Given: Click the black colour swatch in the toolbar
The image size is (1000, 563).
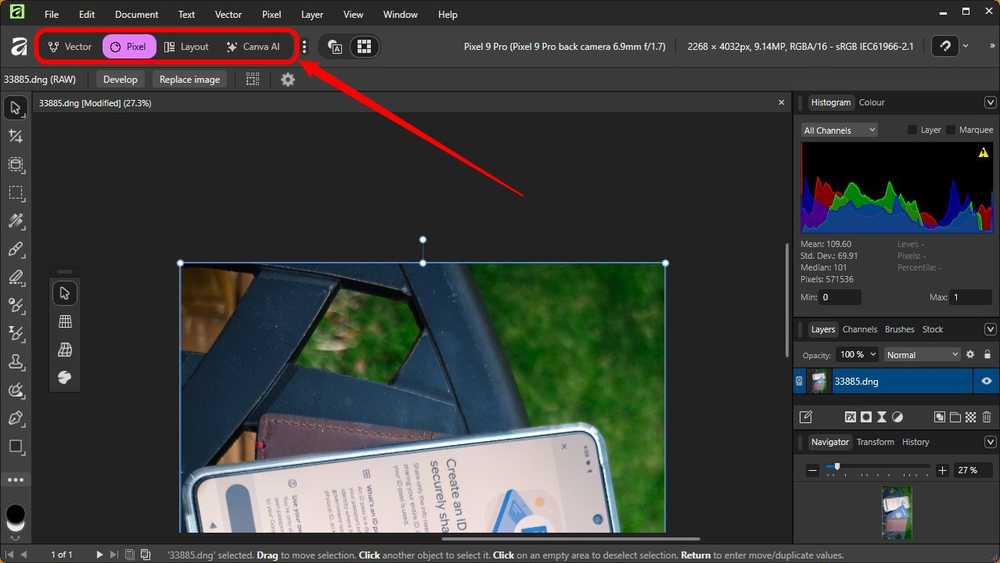Looking at the screenshot, I should [x=15, y=515].
